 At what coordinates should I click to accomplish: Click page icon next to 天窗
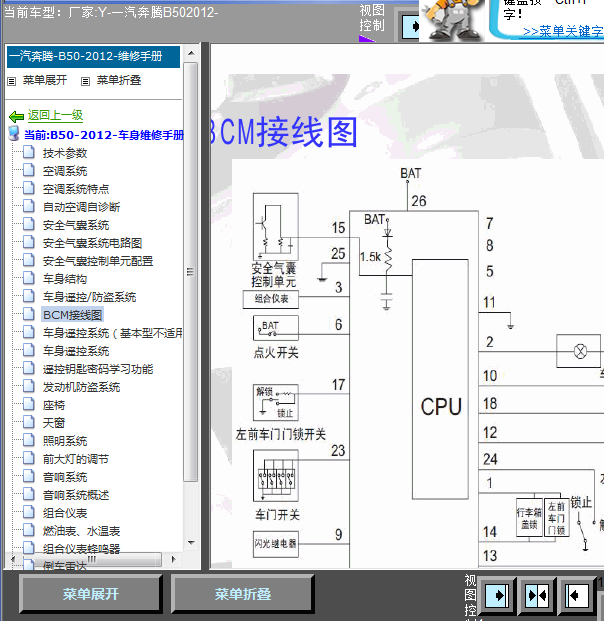point(29,422)
